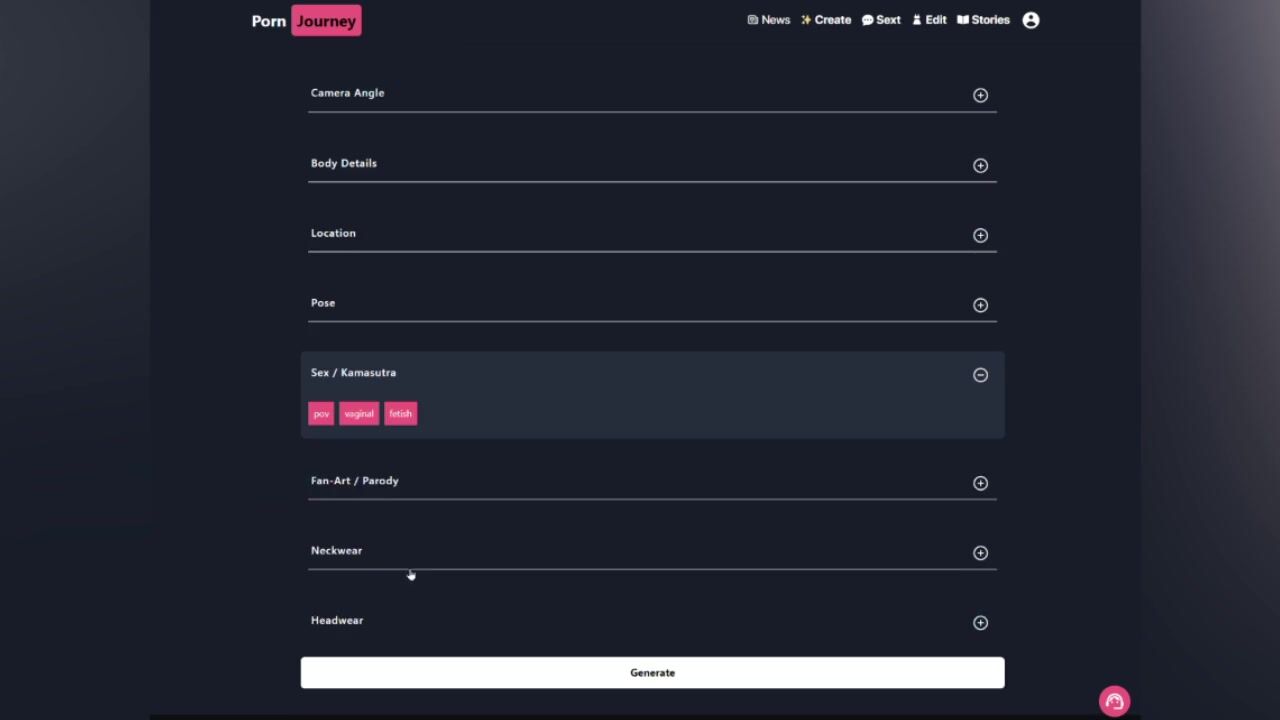The image size is (1280, 720).
Task: Open the Create link in navigation
Action: coord(826,20)
